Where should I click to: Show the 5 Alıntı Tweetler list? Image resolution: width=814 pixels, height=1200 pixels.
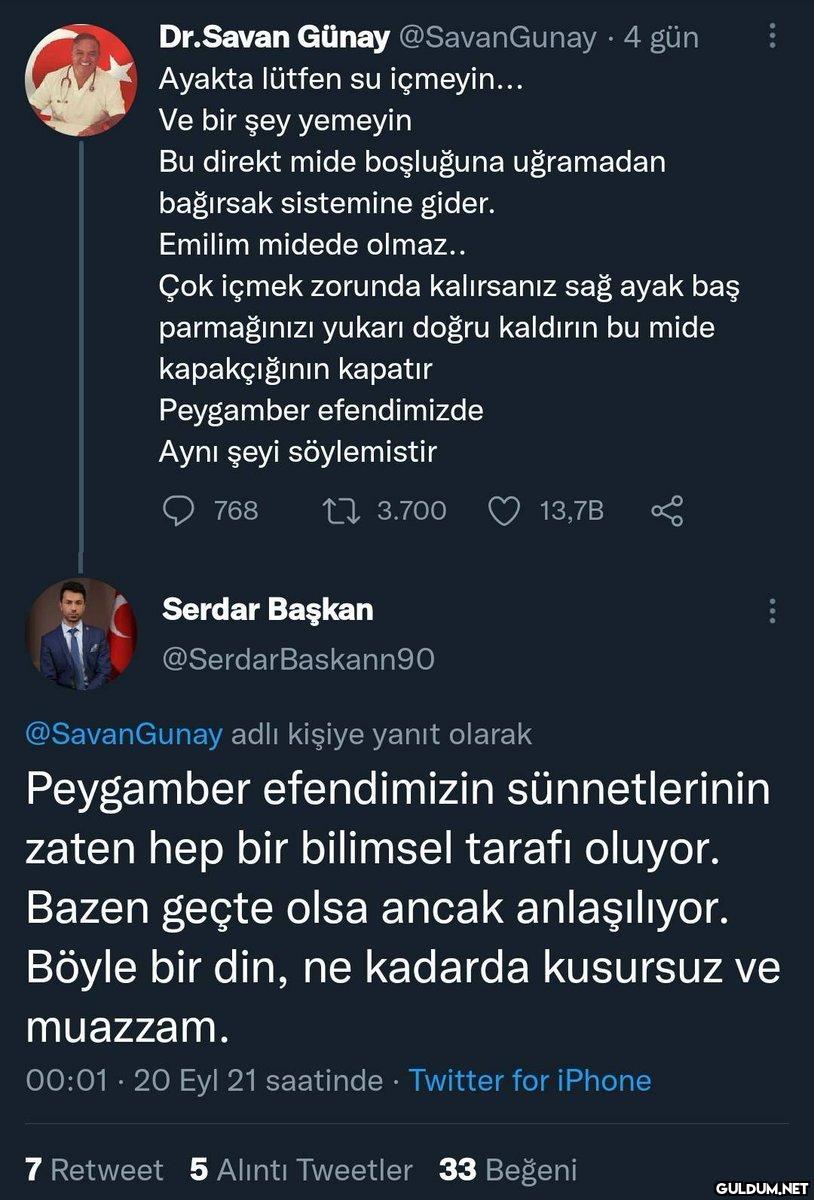pyautogui.click(x=301, y=1169)
